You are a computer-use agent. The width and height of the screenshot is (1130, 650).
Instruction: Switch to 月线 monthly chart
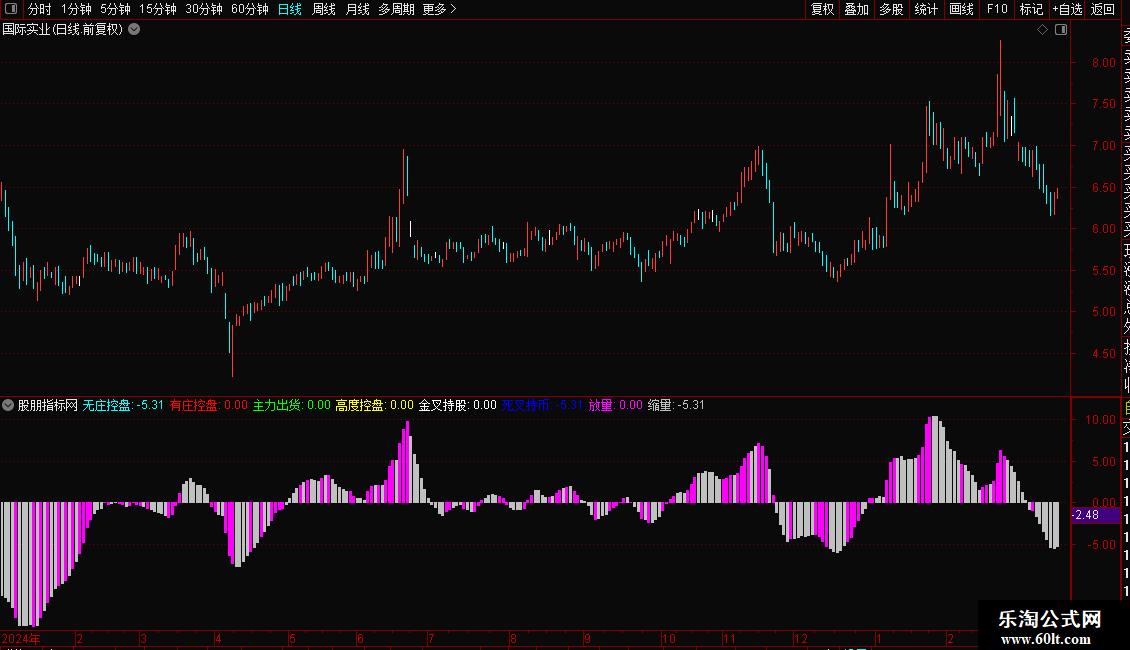(x=357, y=9)
